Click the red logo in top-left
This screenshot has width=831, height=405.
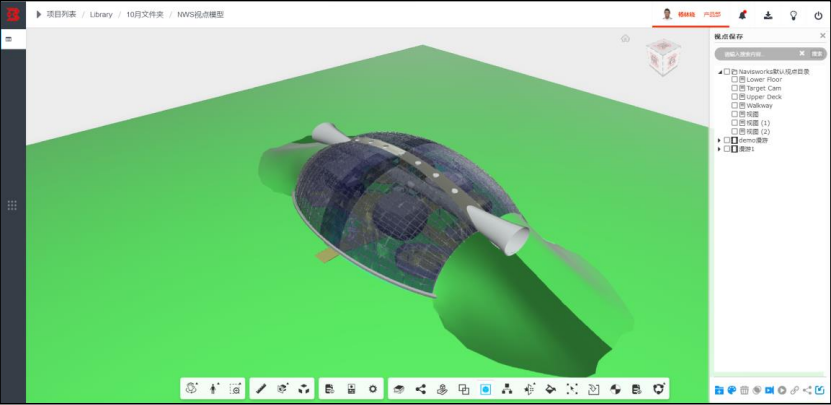point(13,14)
